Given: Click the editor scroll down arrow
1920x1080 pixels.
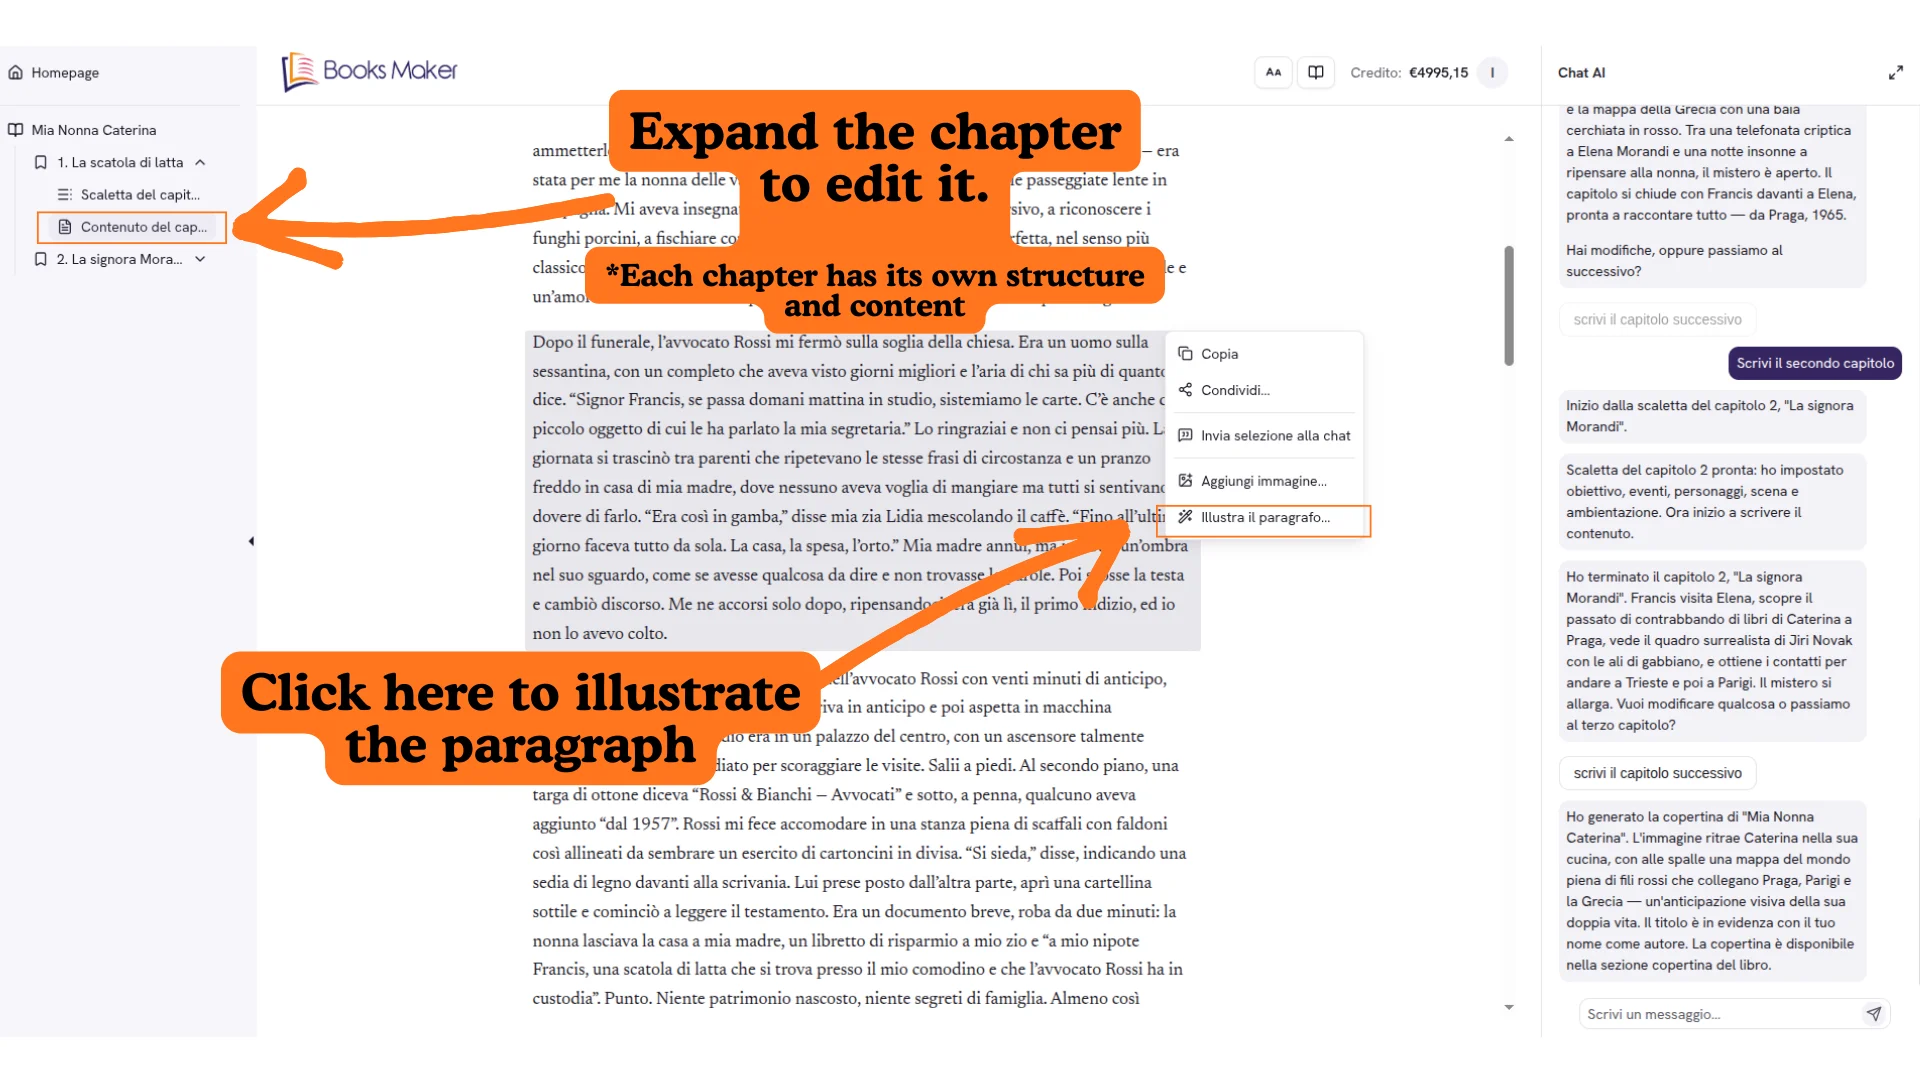Looking at the screenshot, I should pyautogui.click(x=1509, y=1007).
